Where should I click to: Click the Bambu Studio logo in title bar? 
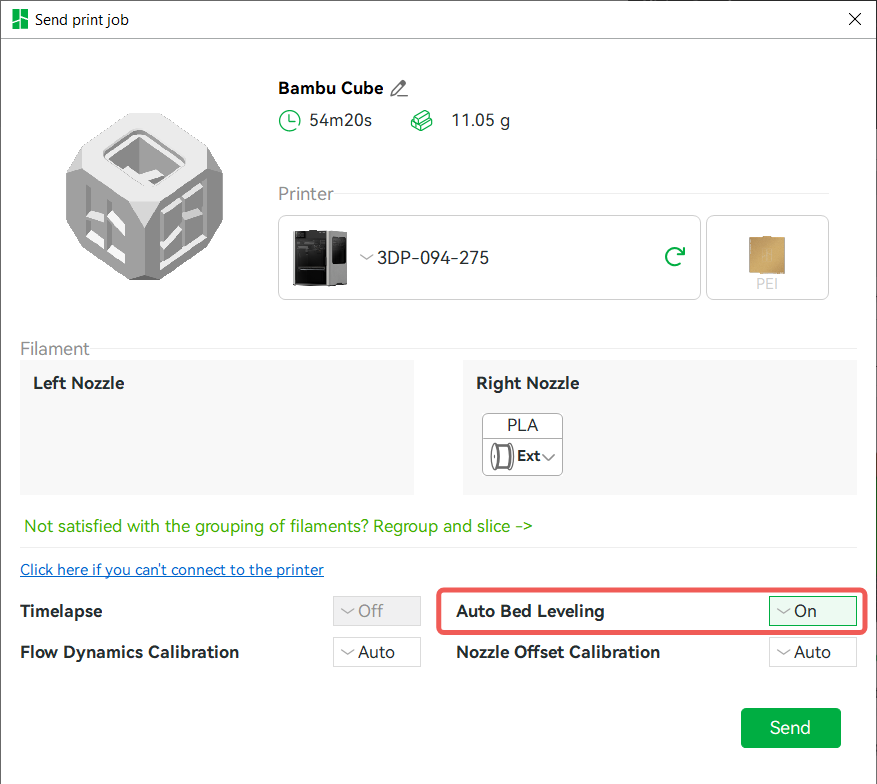click(19, 18)
